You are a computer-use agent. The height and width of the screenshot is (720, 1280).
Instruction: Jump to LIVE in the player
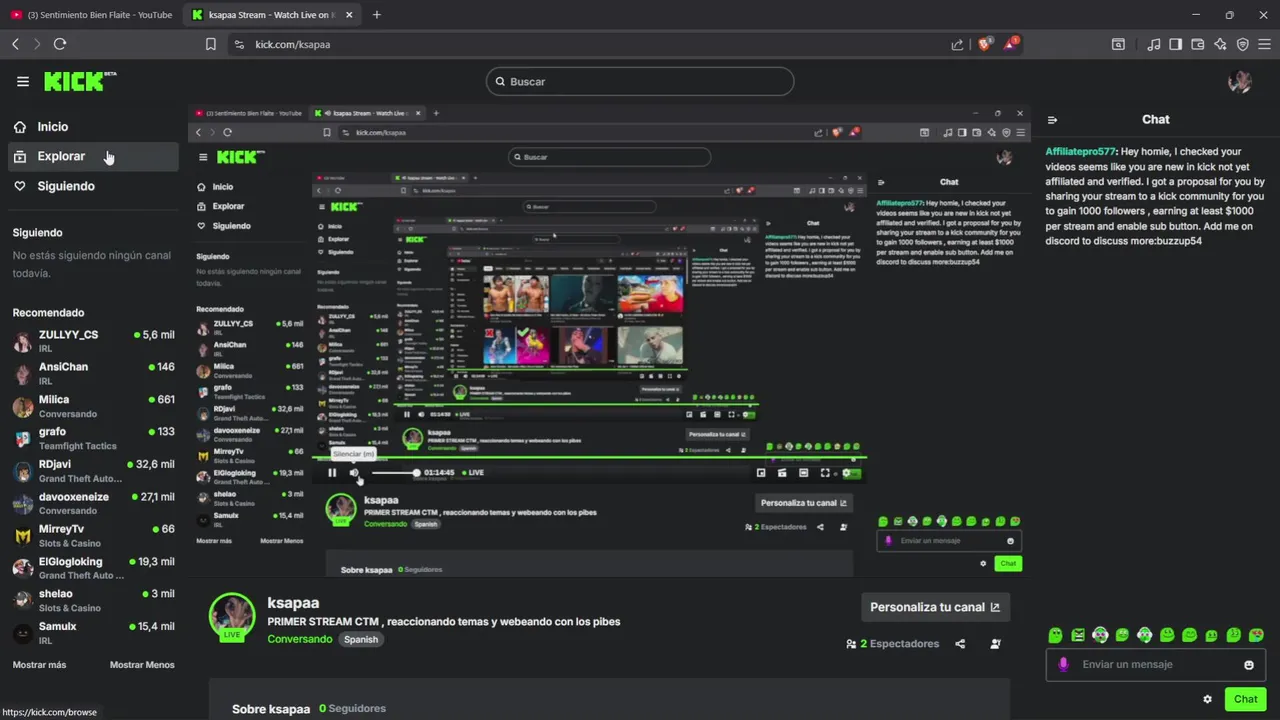tap(472, 473)
